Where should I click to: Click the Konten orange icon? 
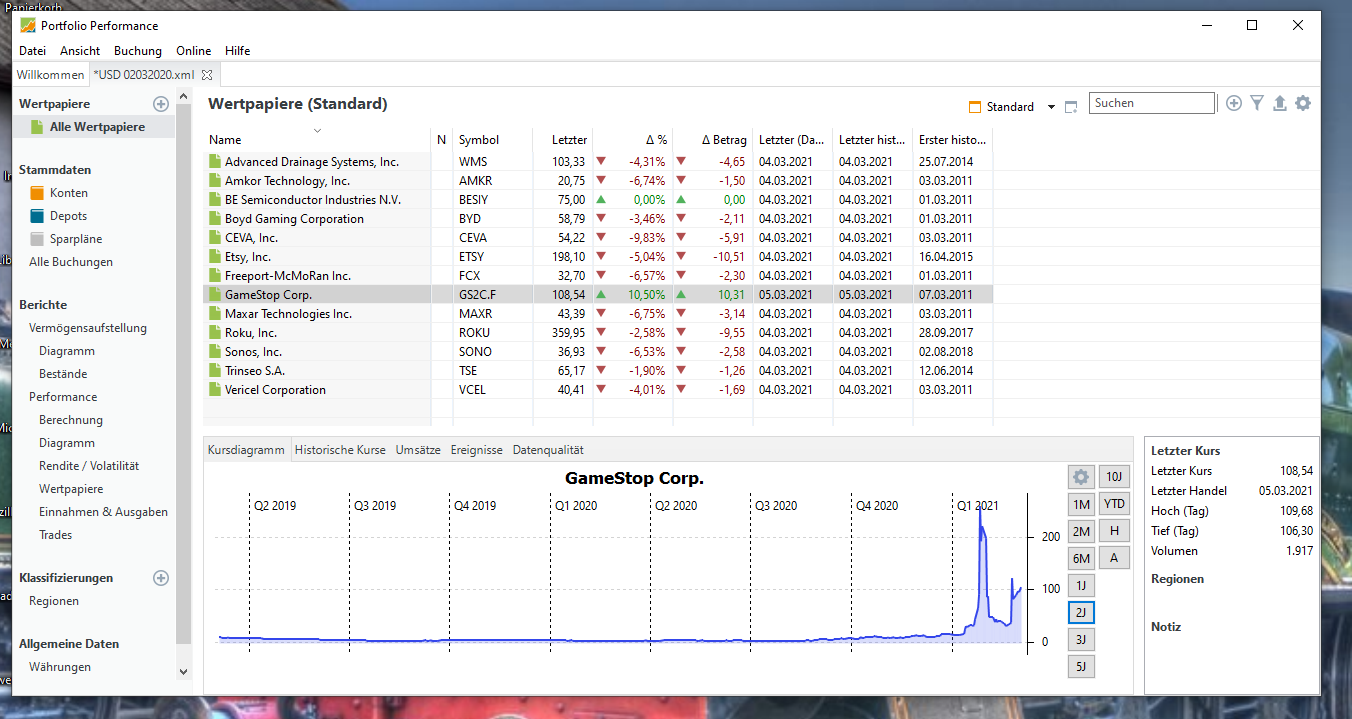coord(37,193)
